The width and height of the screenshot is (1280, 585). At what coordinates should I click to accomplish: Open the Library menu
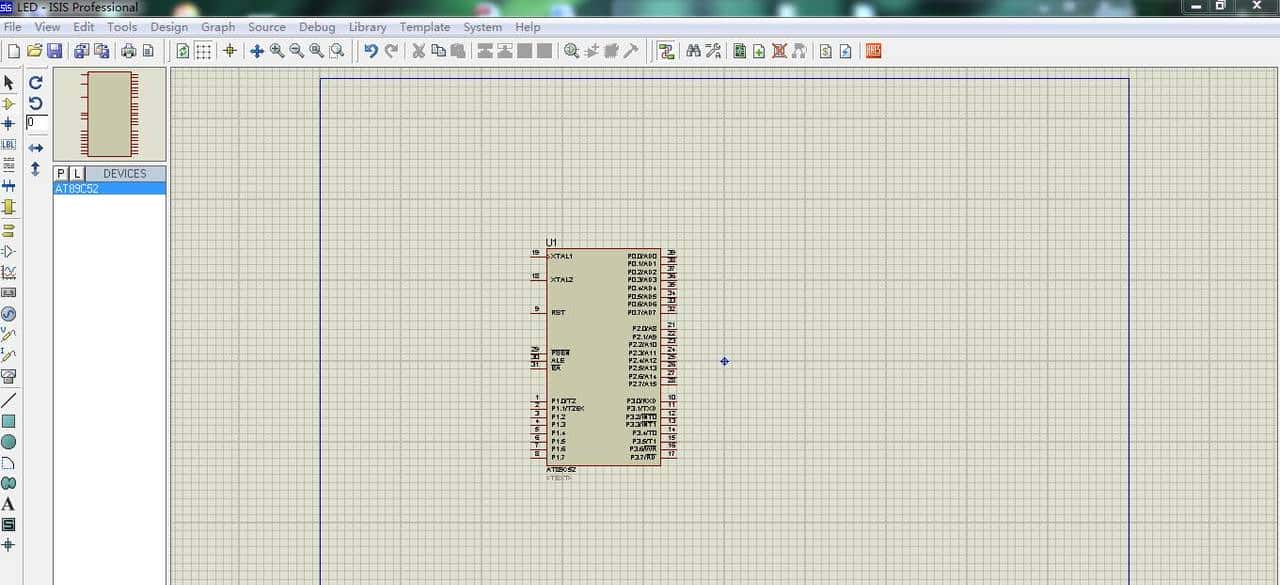tap(367, 27)
